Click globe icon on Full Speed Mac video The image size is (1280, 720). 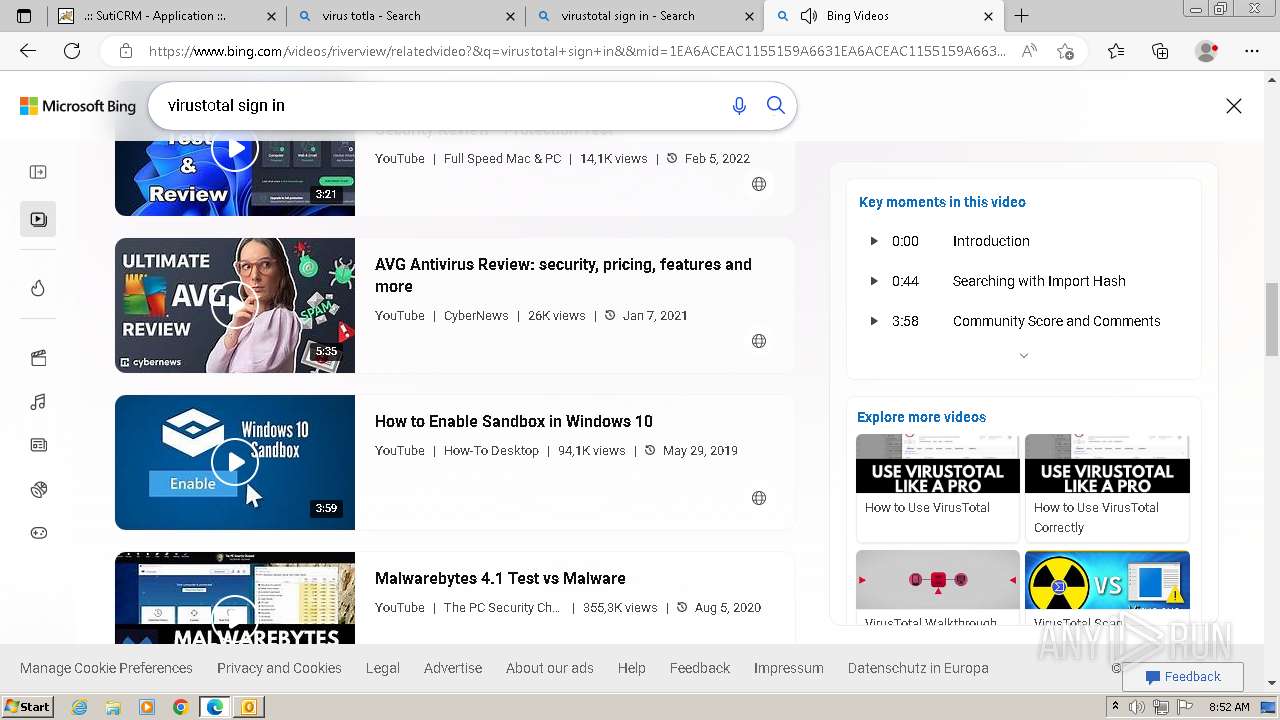759,184
